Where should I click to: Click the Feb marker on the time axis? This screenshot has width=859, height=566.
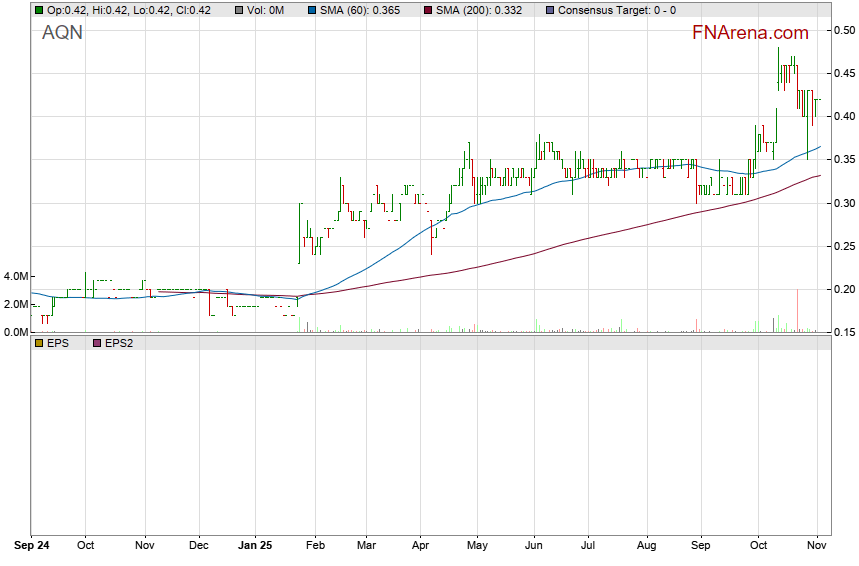point(315,547)
